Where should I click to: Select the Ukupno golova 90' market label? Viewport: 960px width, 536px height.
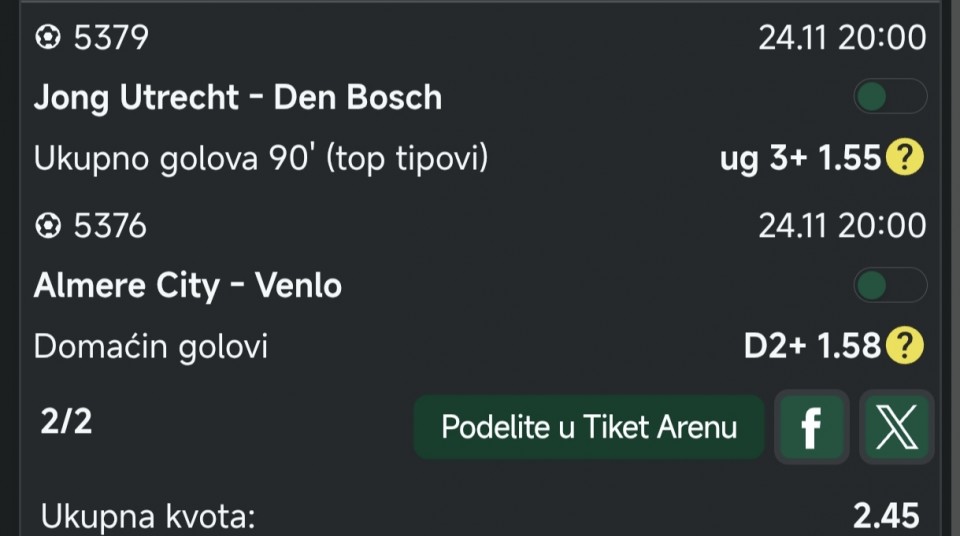[x=261, y=158]
